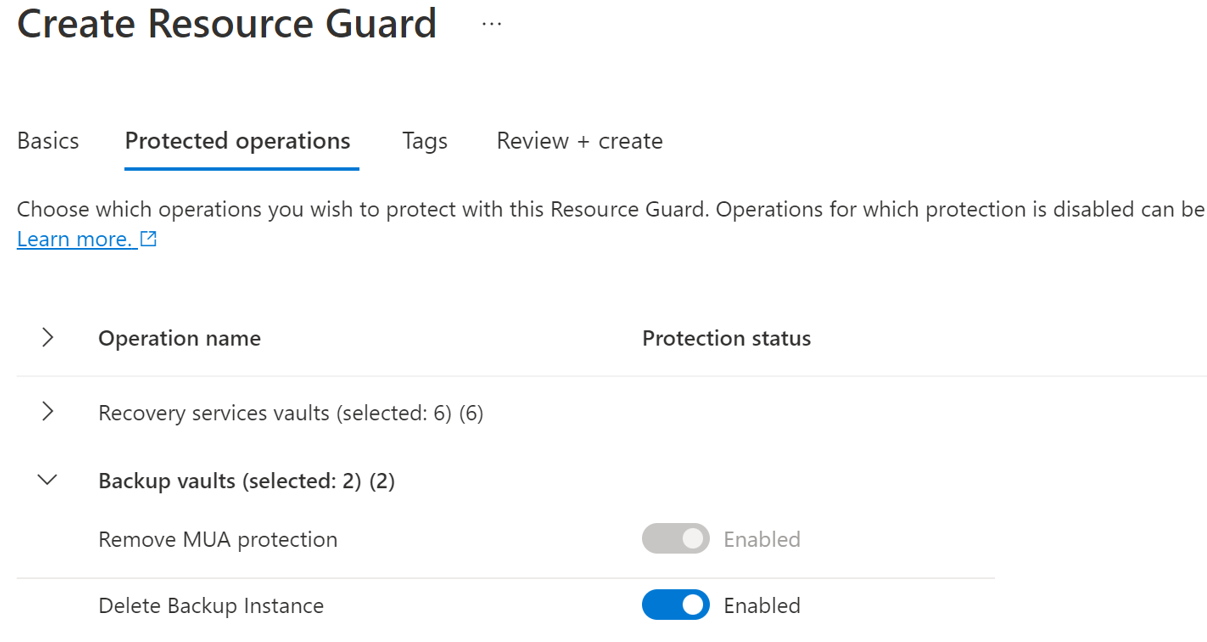The image size is (1207, 642).
Task: Switch to the Basics tab
Action: (47, 141)
